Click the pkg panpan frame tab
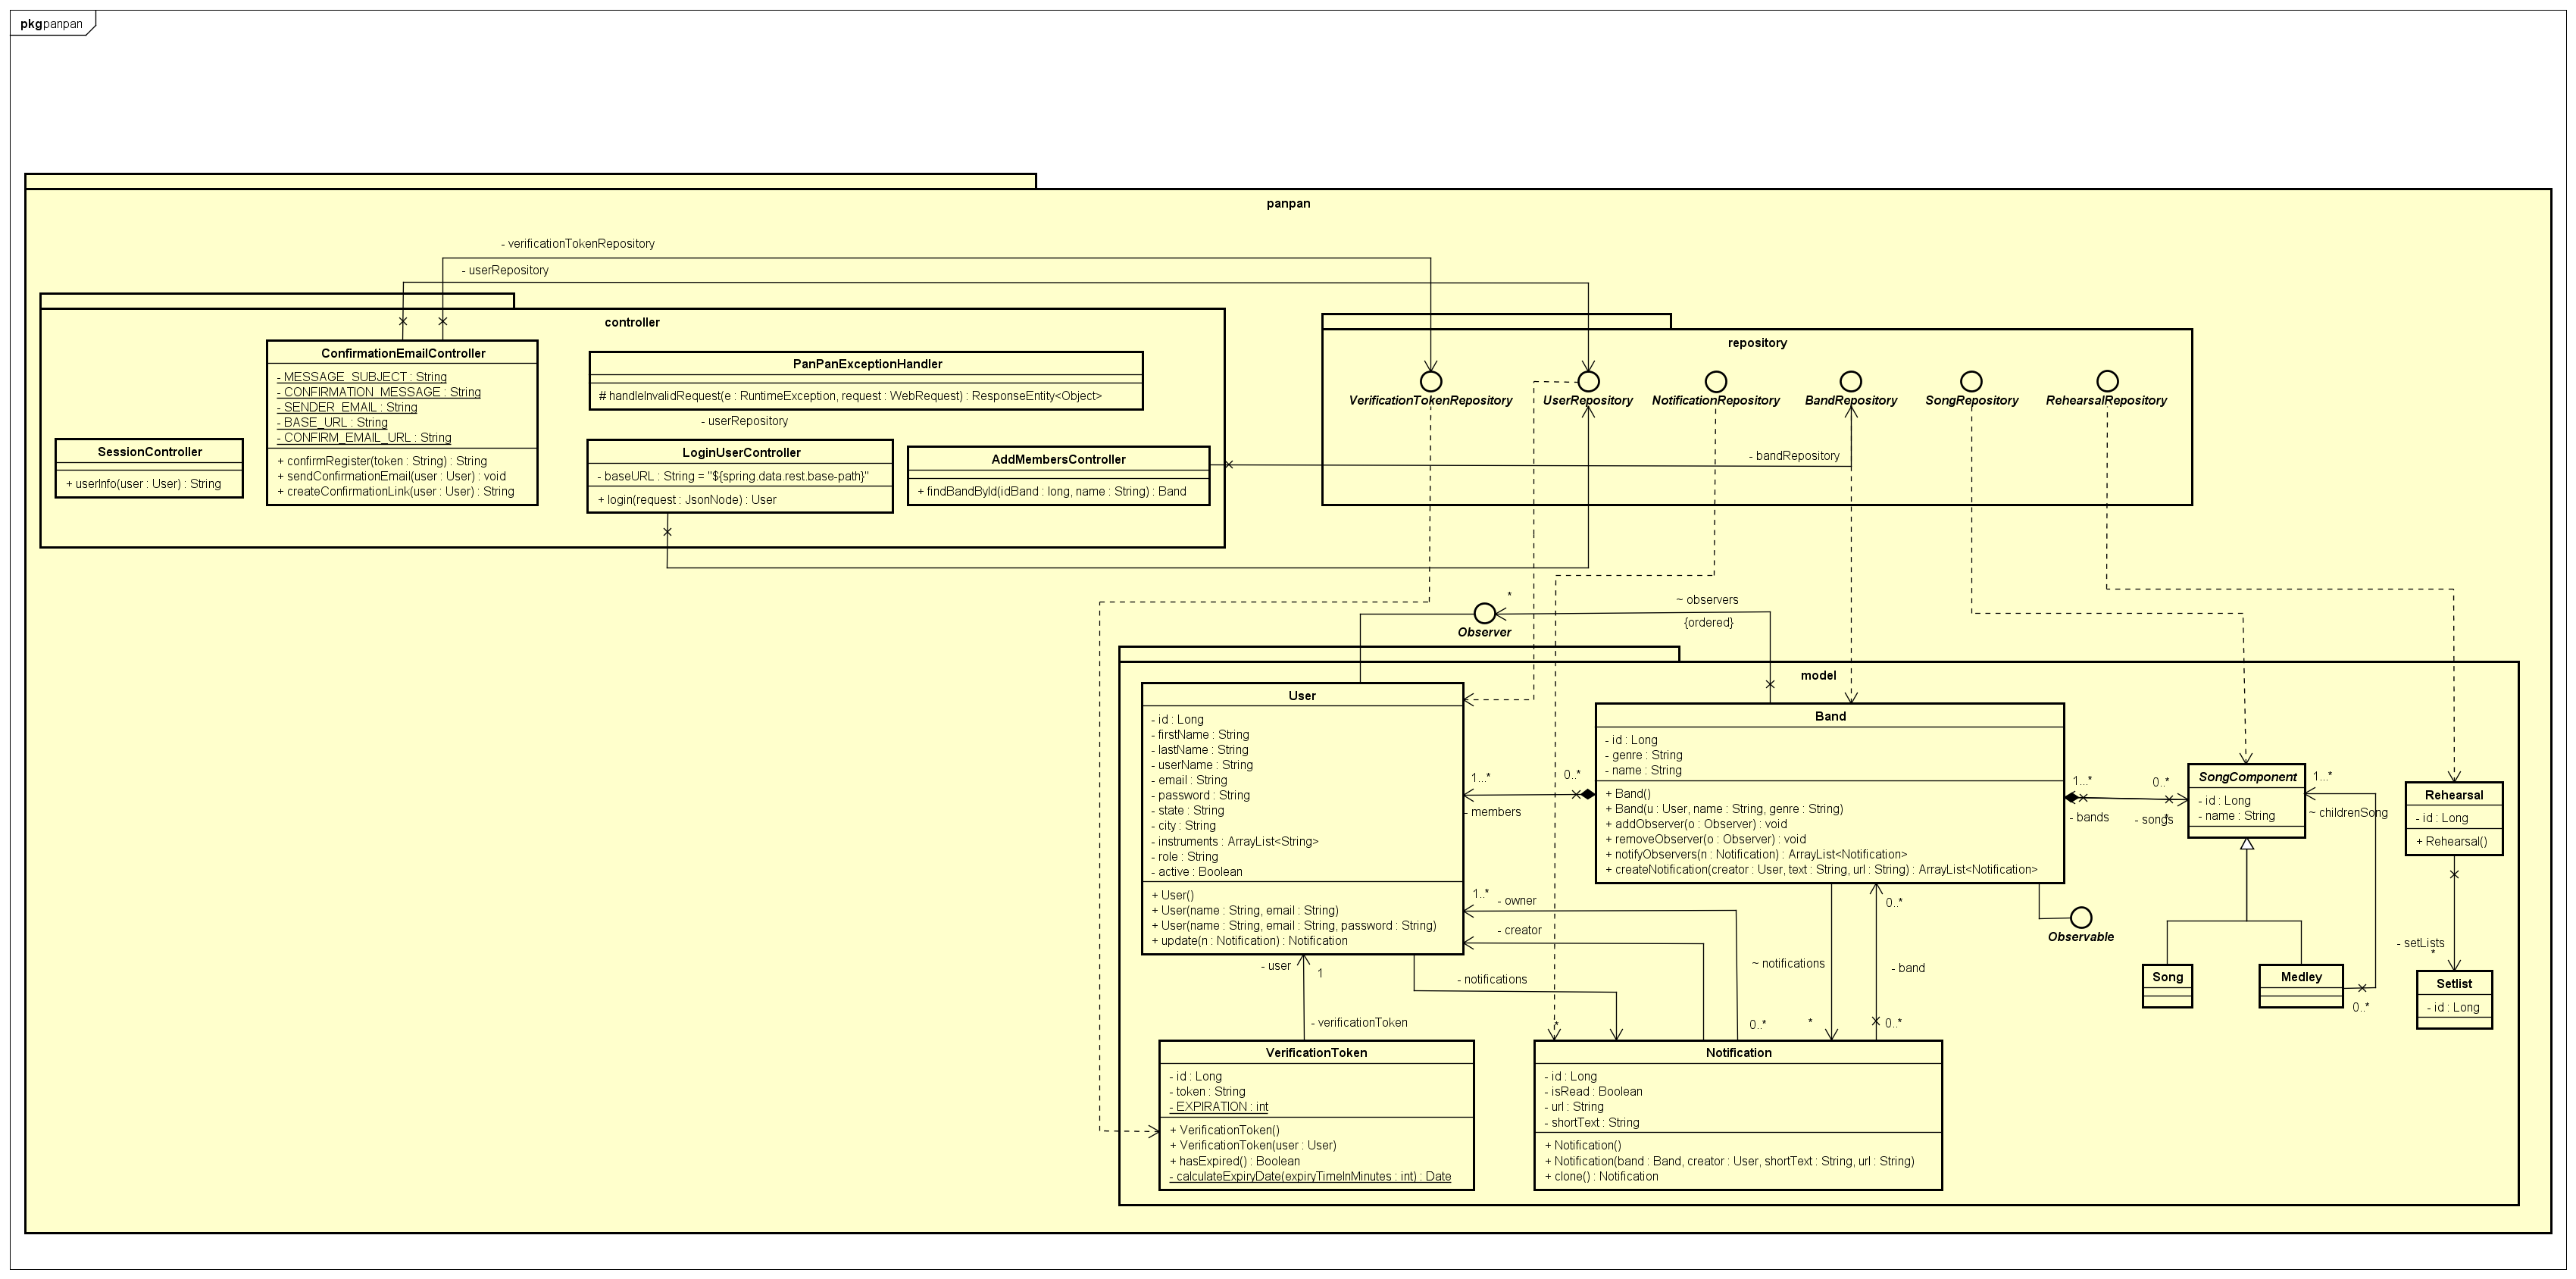2576x1279 pixels. pyautogui.click(x=52, y=23)
